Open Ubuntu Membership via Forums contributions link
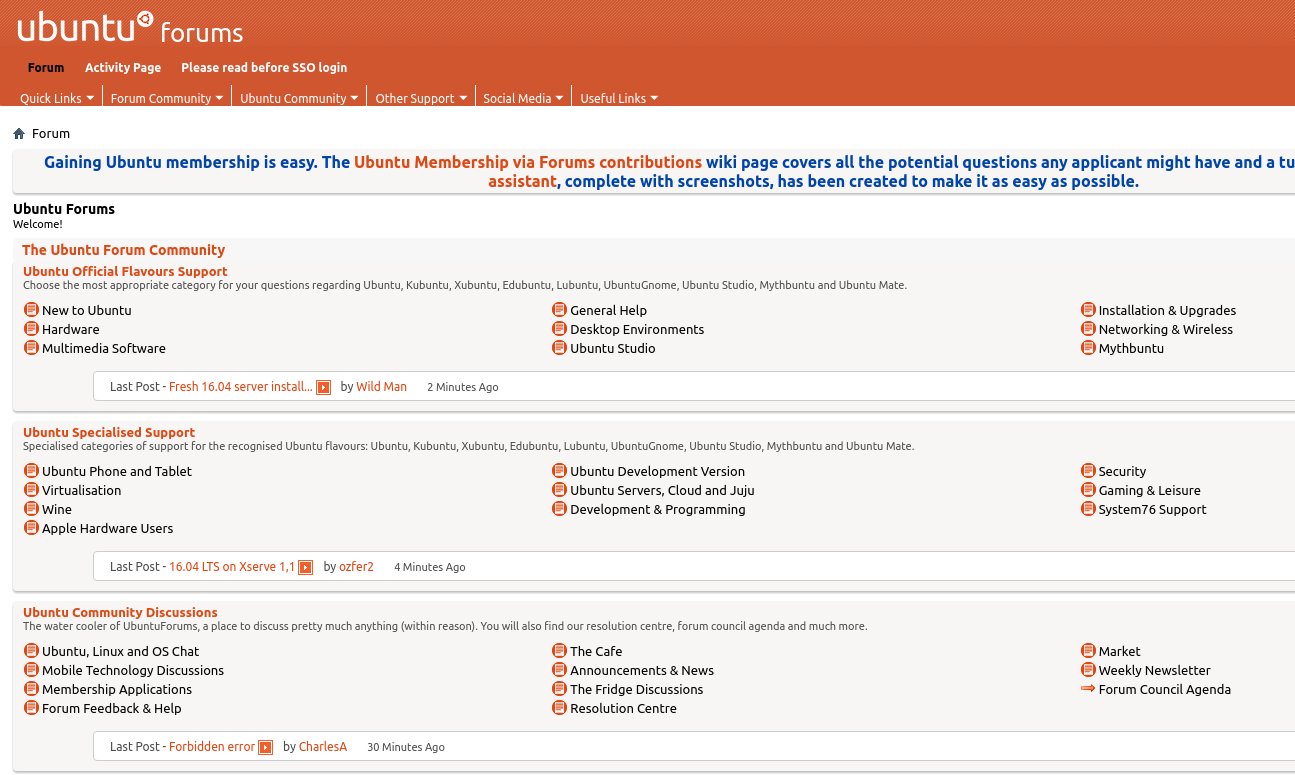The height and width of the screenshot is (775, 1295). coord(528,162)
